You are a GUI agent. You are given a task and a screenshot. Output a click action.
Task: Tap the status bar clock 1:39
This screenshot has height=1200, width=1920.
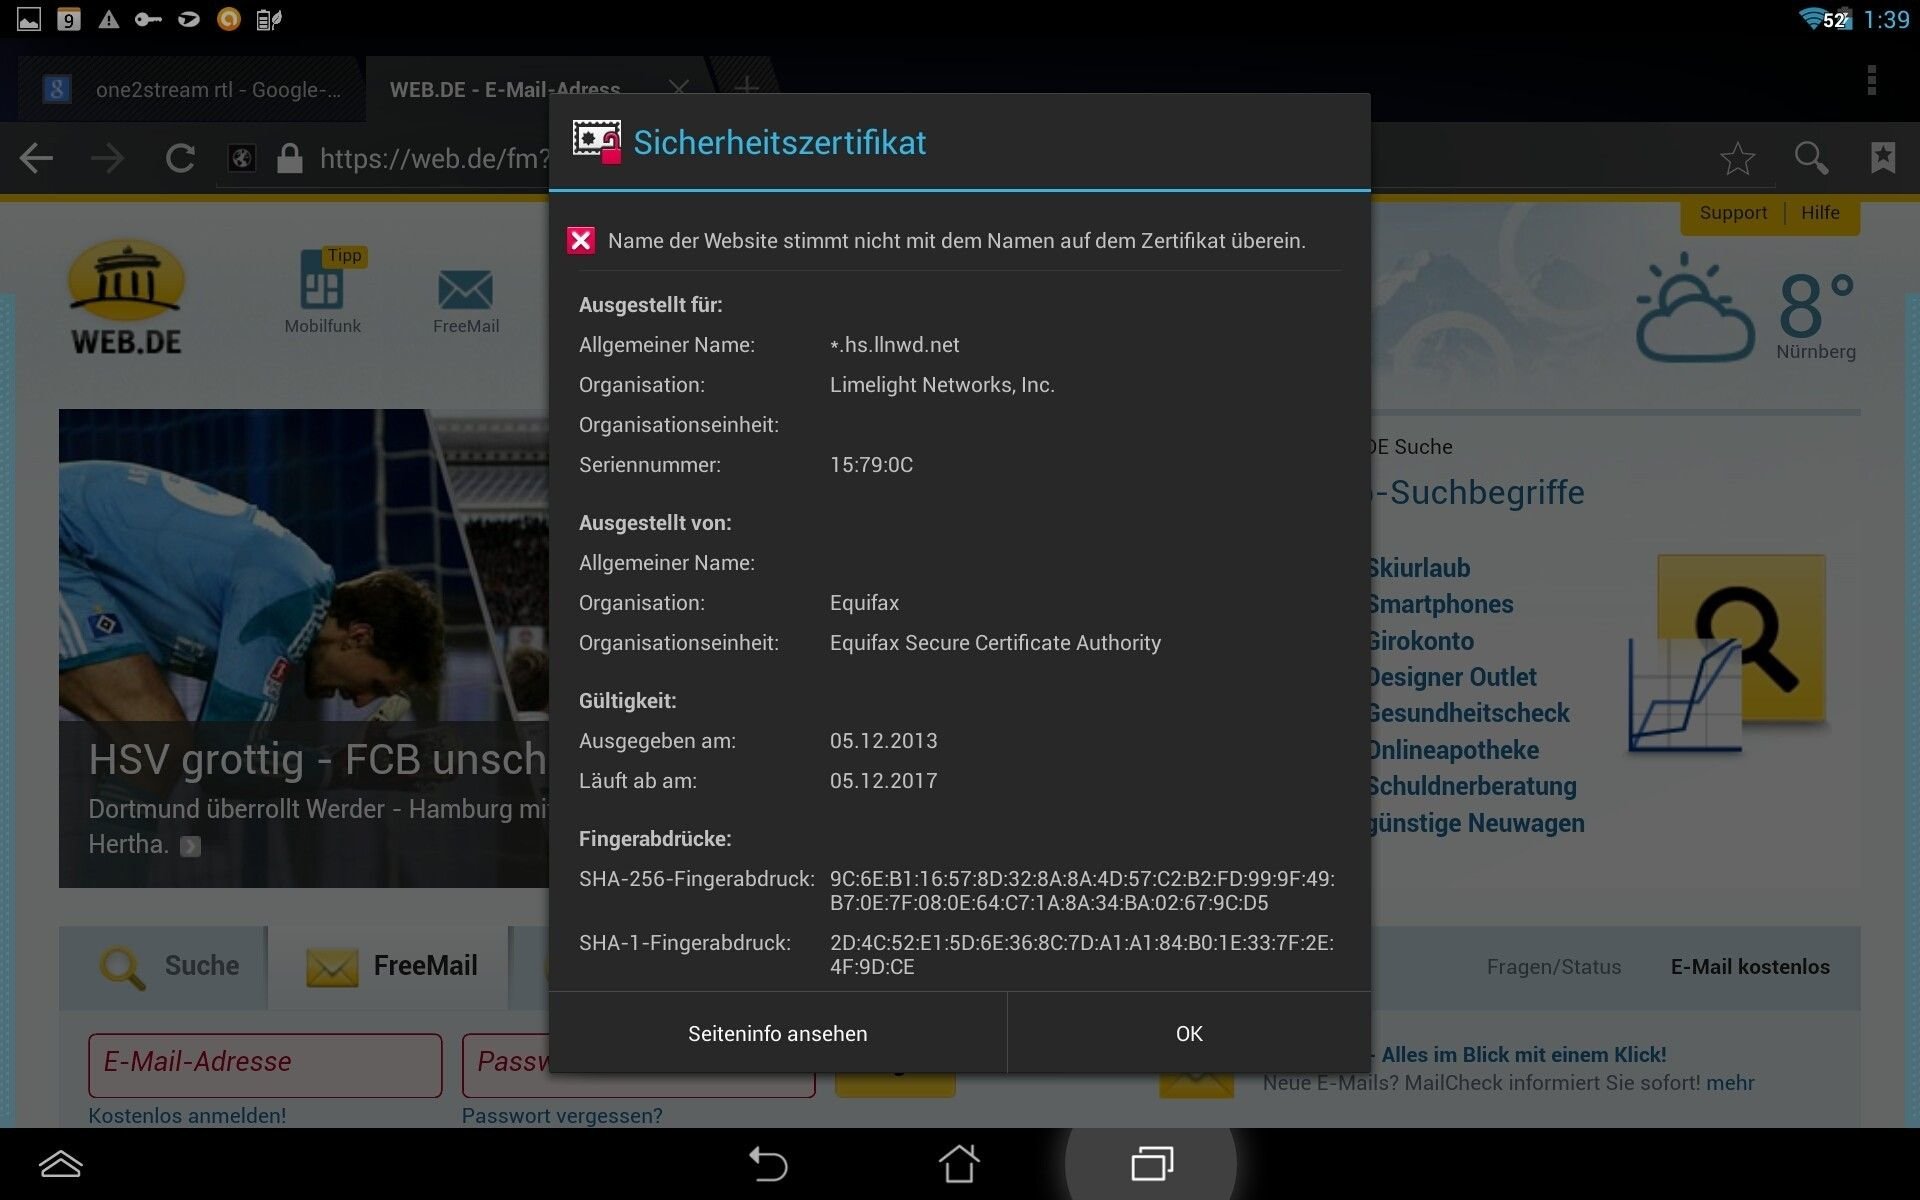point(1886,20)
